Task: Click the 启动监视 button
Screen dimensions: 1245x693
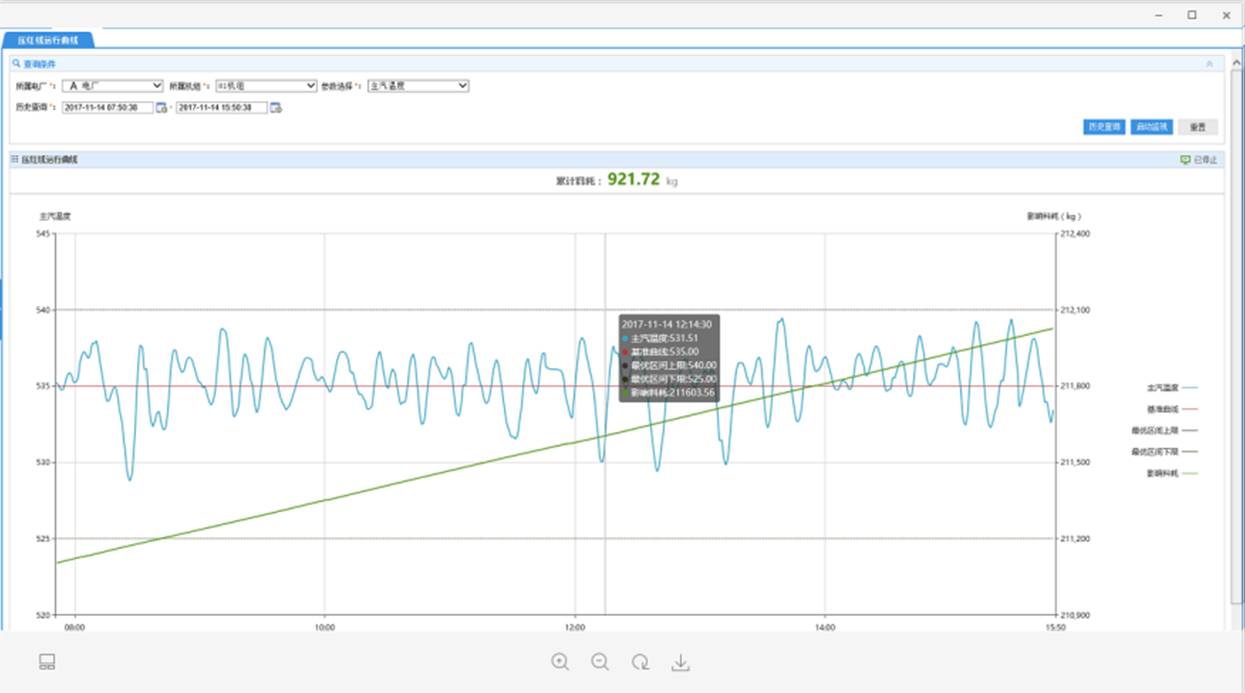Action: click(x=1151, y=127)
